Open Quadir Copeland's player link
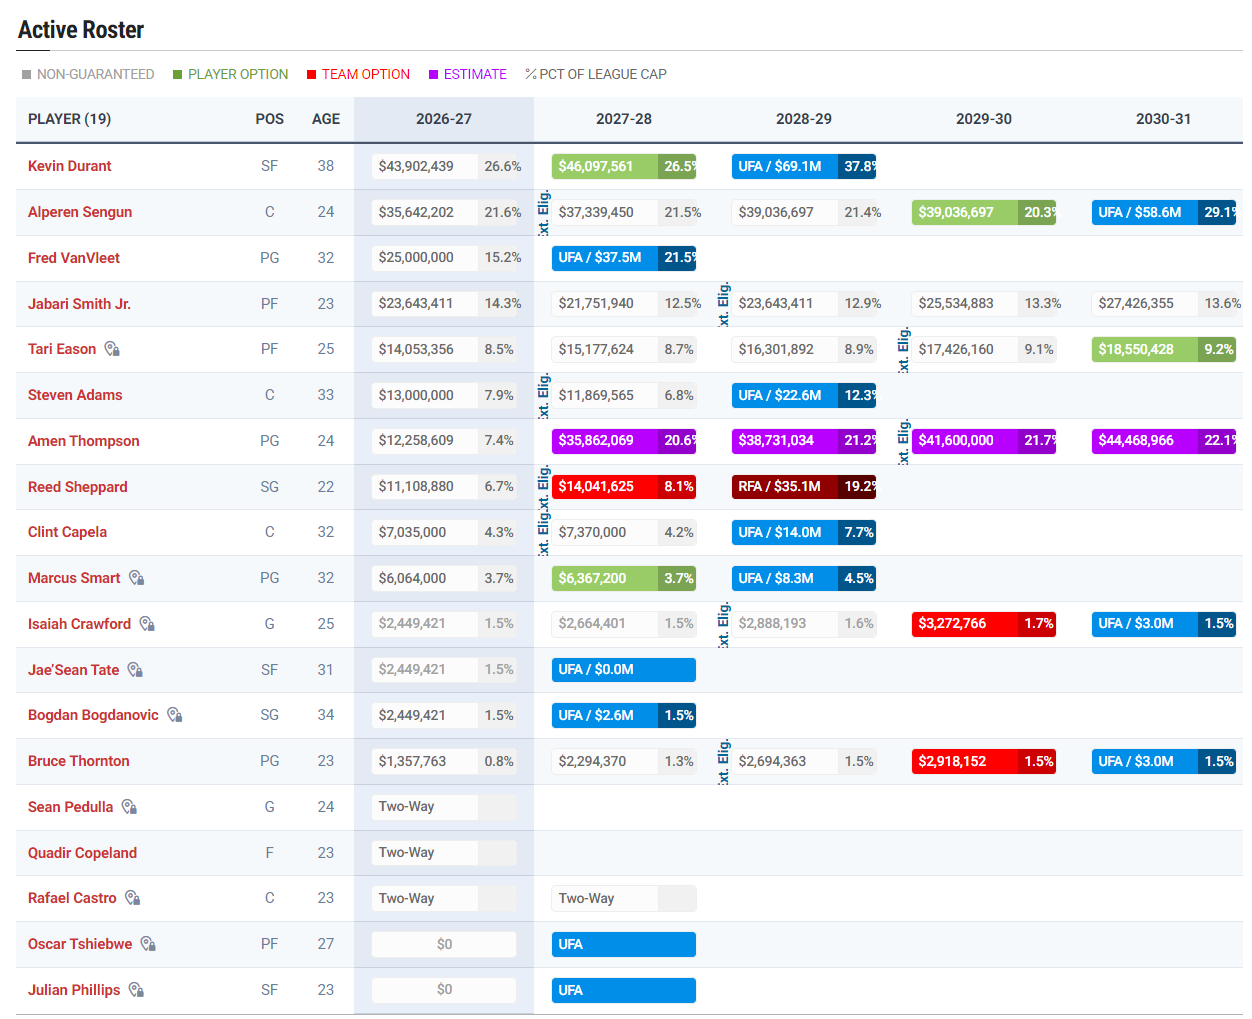This screenshot has height=1019, width=1252. coord(82,853)
